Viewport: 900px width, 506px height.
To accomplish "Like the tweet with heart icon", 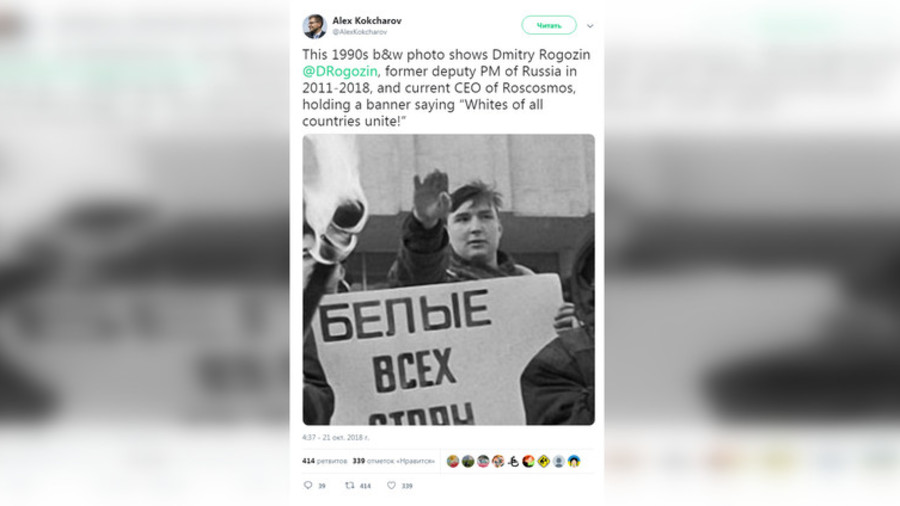I will (391, 485).
